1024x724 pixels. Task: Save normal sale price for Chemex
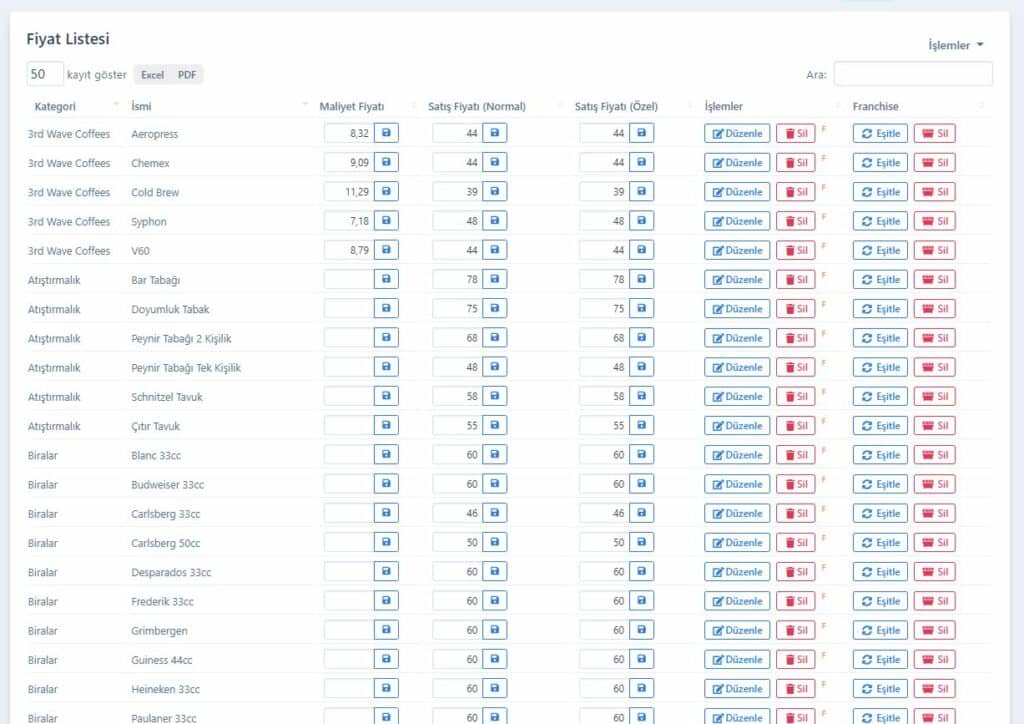[494, 163]
